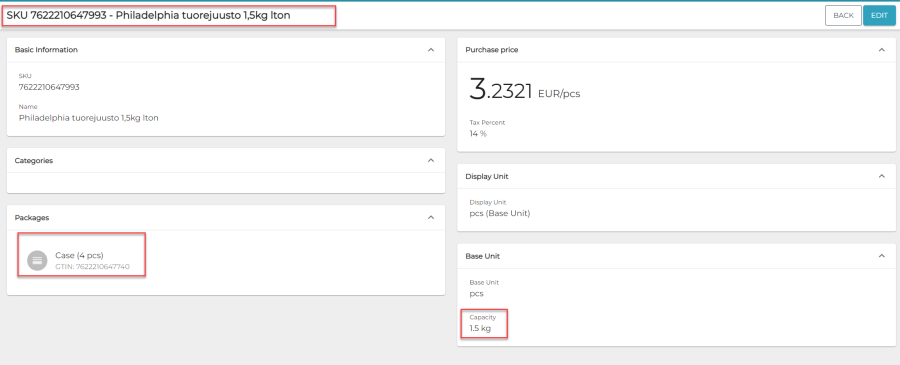
Task: Collapse the Display Unit section
Action: (x=882, y=176)
